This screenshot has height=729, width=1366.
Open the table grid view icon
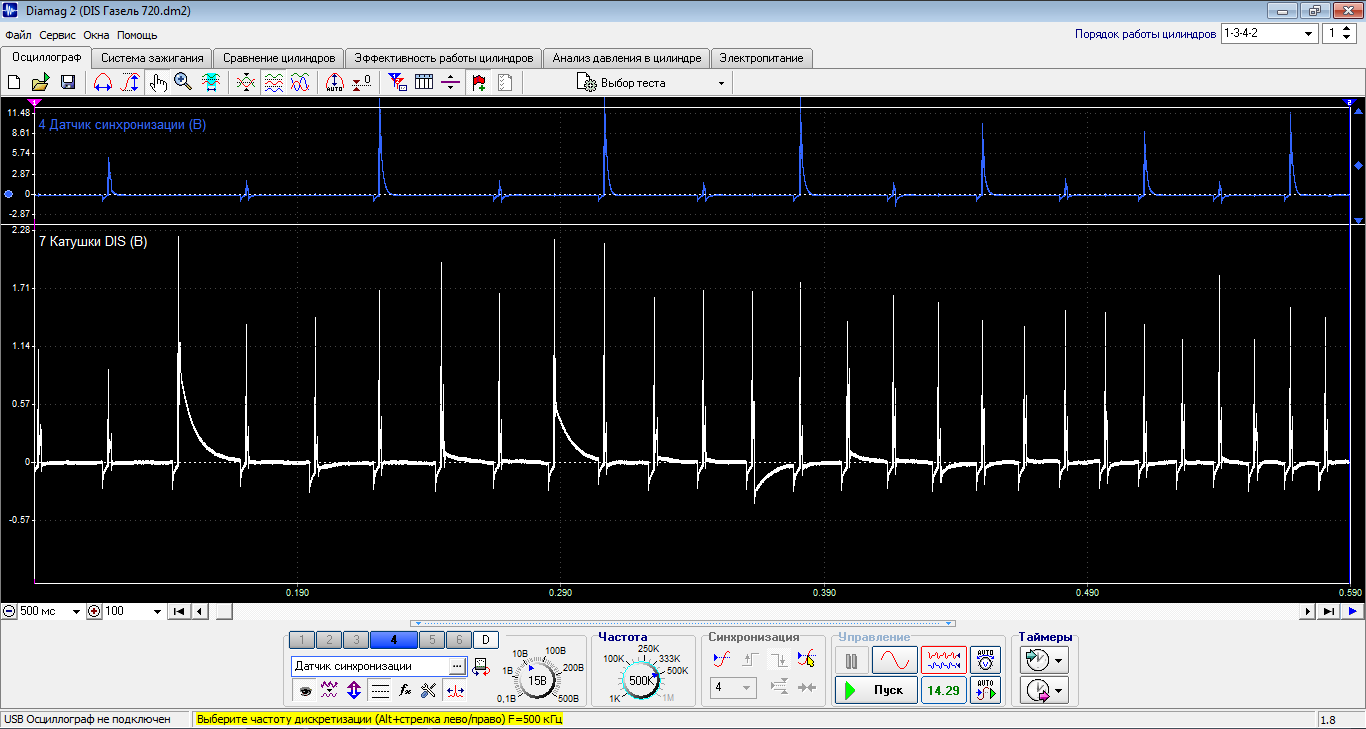click(x=424, y=83)
